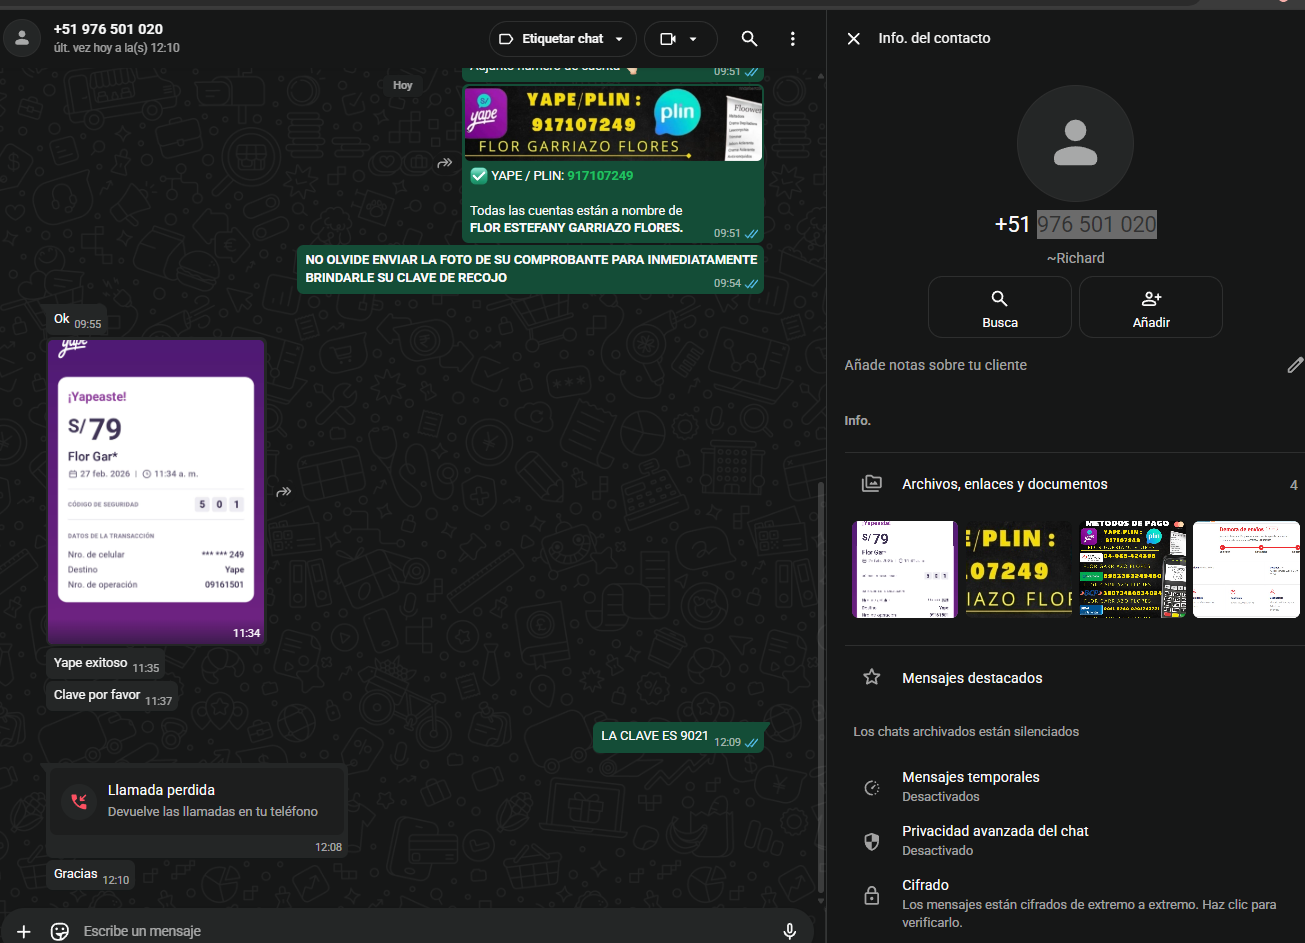This screenshot has height=943, width=1305.
Task: Click the emoji picker icon
Action: click(60, 931)
